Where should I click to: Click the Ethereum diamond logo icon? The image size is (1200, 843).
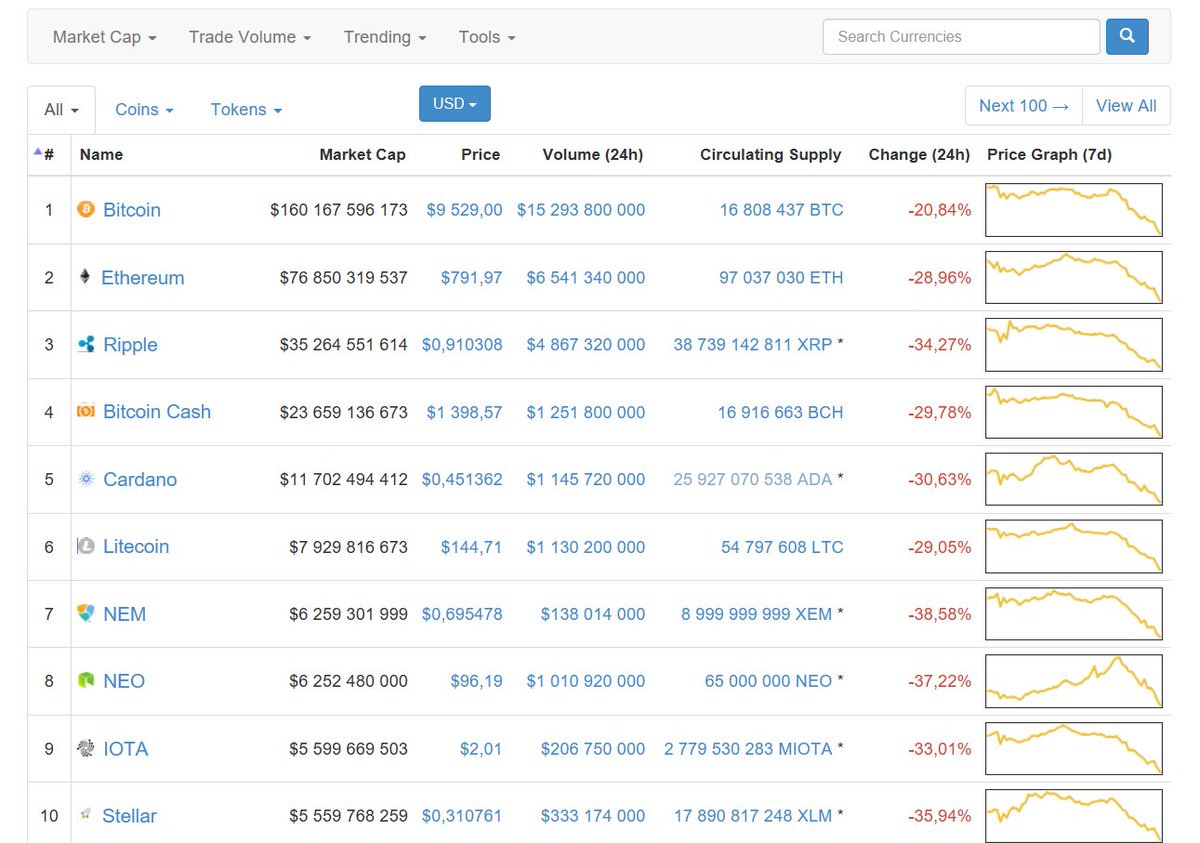(85, 277)
